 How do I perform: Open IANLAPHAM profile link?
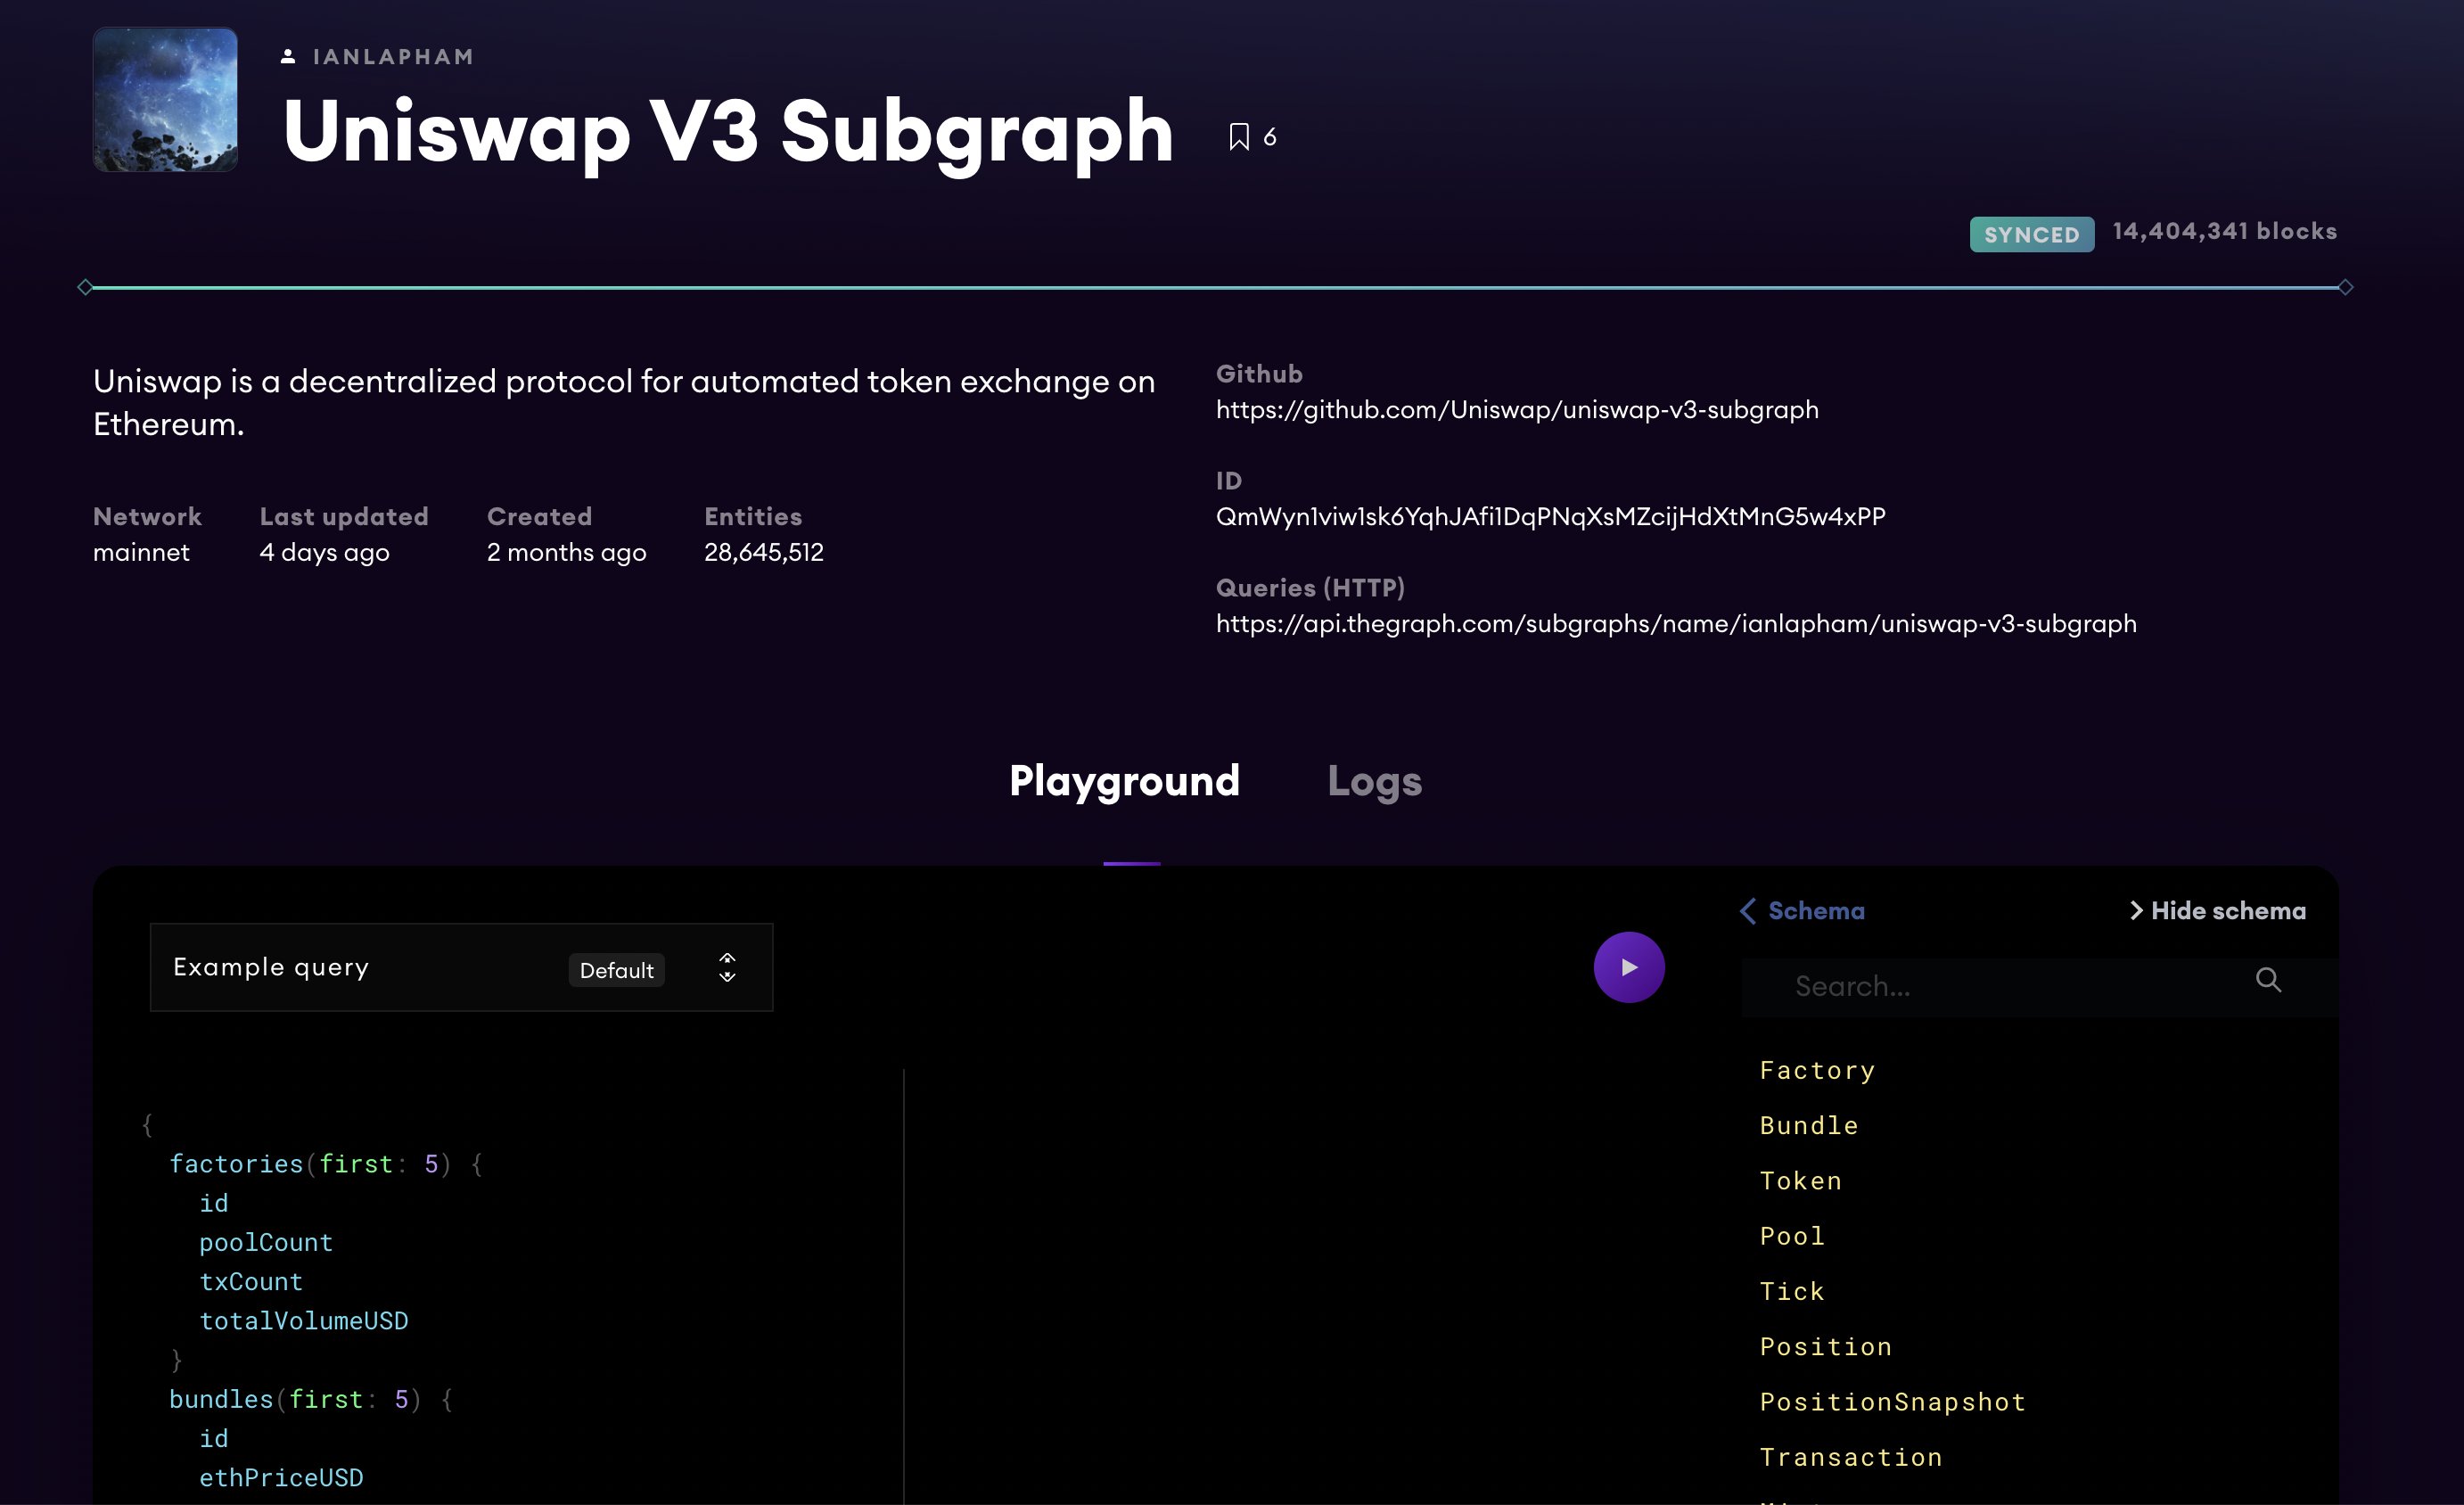pos(393,57)
